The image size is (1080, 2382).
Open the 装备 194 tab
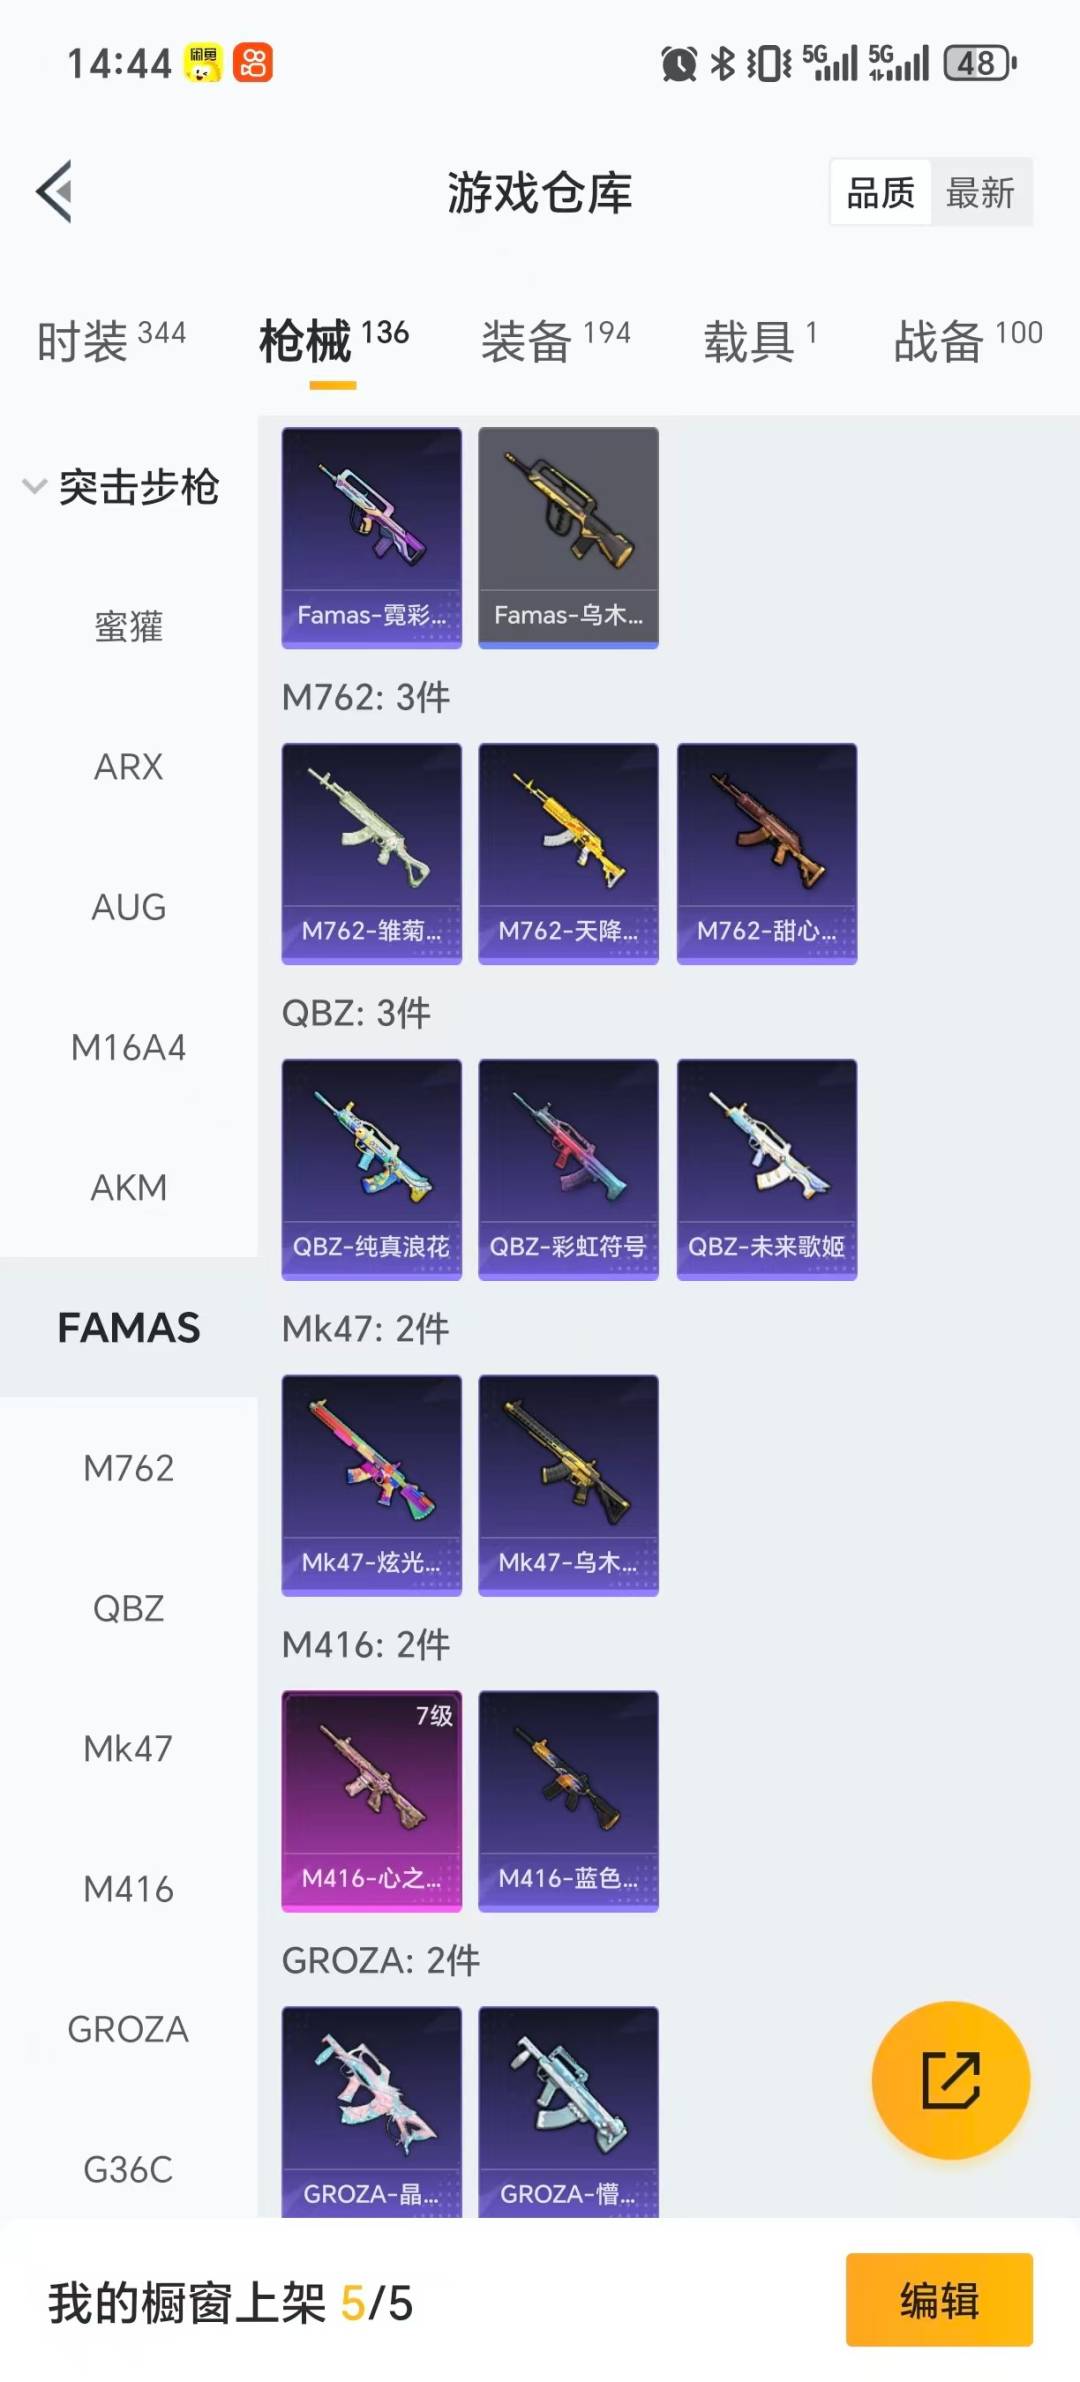pyautogui.click(x=556, y=340)
